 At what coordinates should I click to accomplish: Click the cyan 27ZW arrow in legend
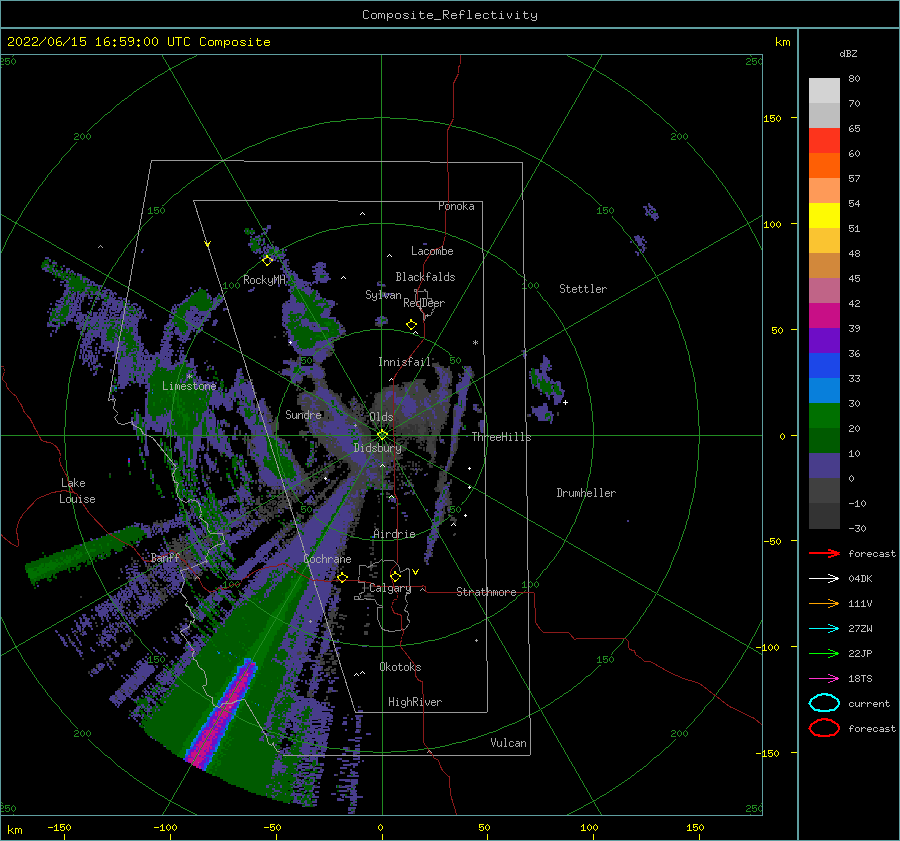(x=824, y=629)
